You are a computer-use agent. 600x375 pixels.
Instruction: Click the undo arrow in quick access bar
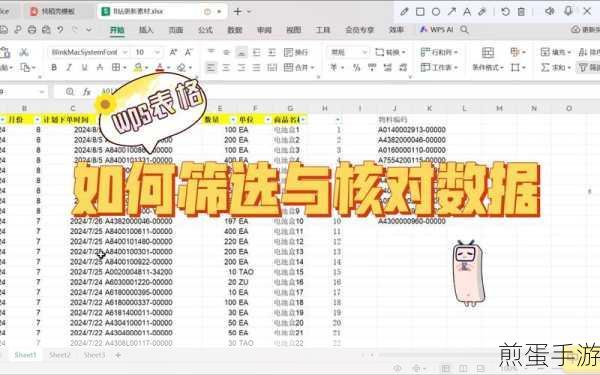pos(60,29)
